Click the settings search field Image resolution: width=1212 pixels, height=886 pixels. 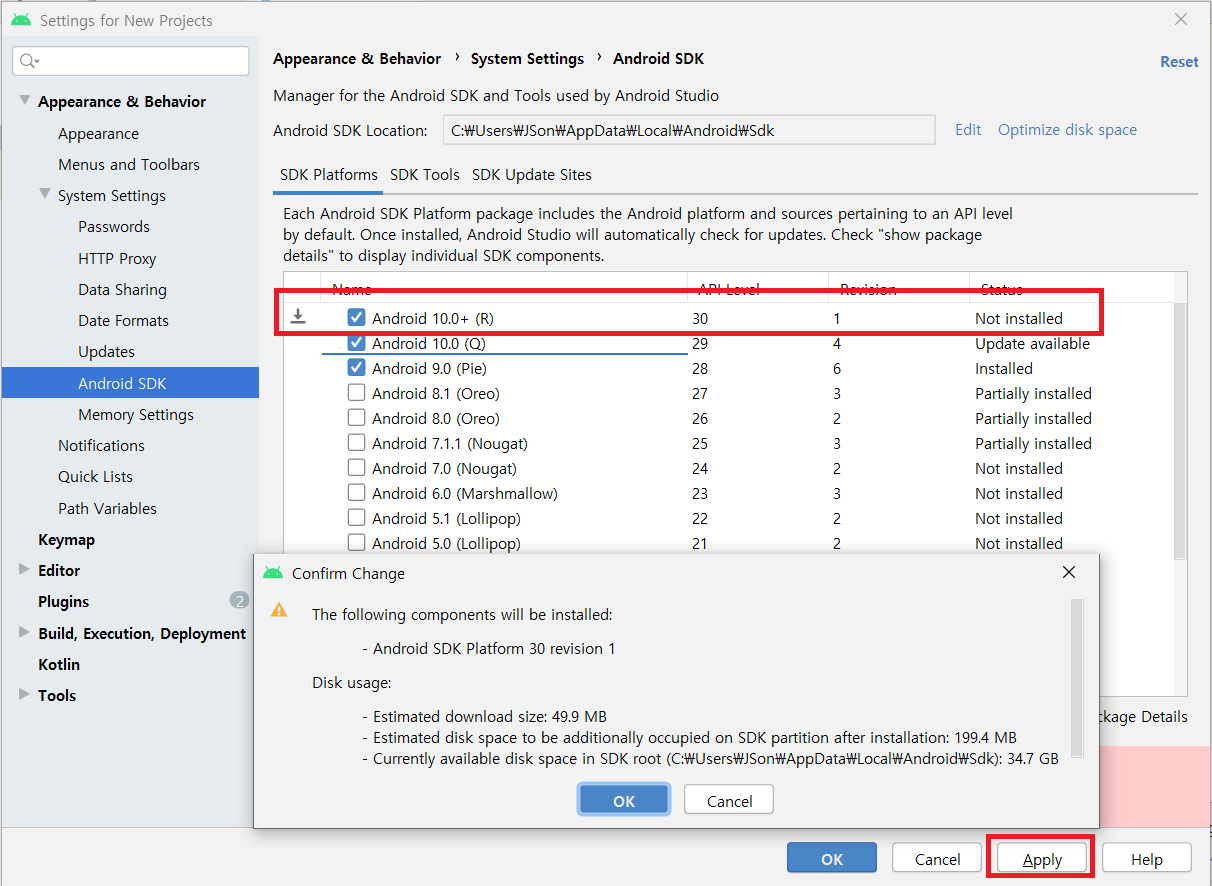tap(131, 61)
